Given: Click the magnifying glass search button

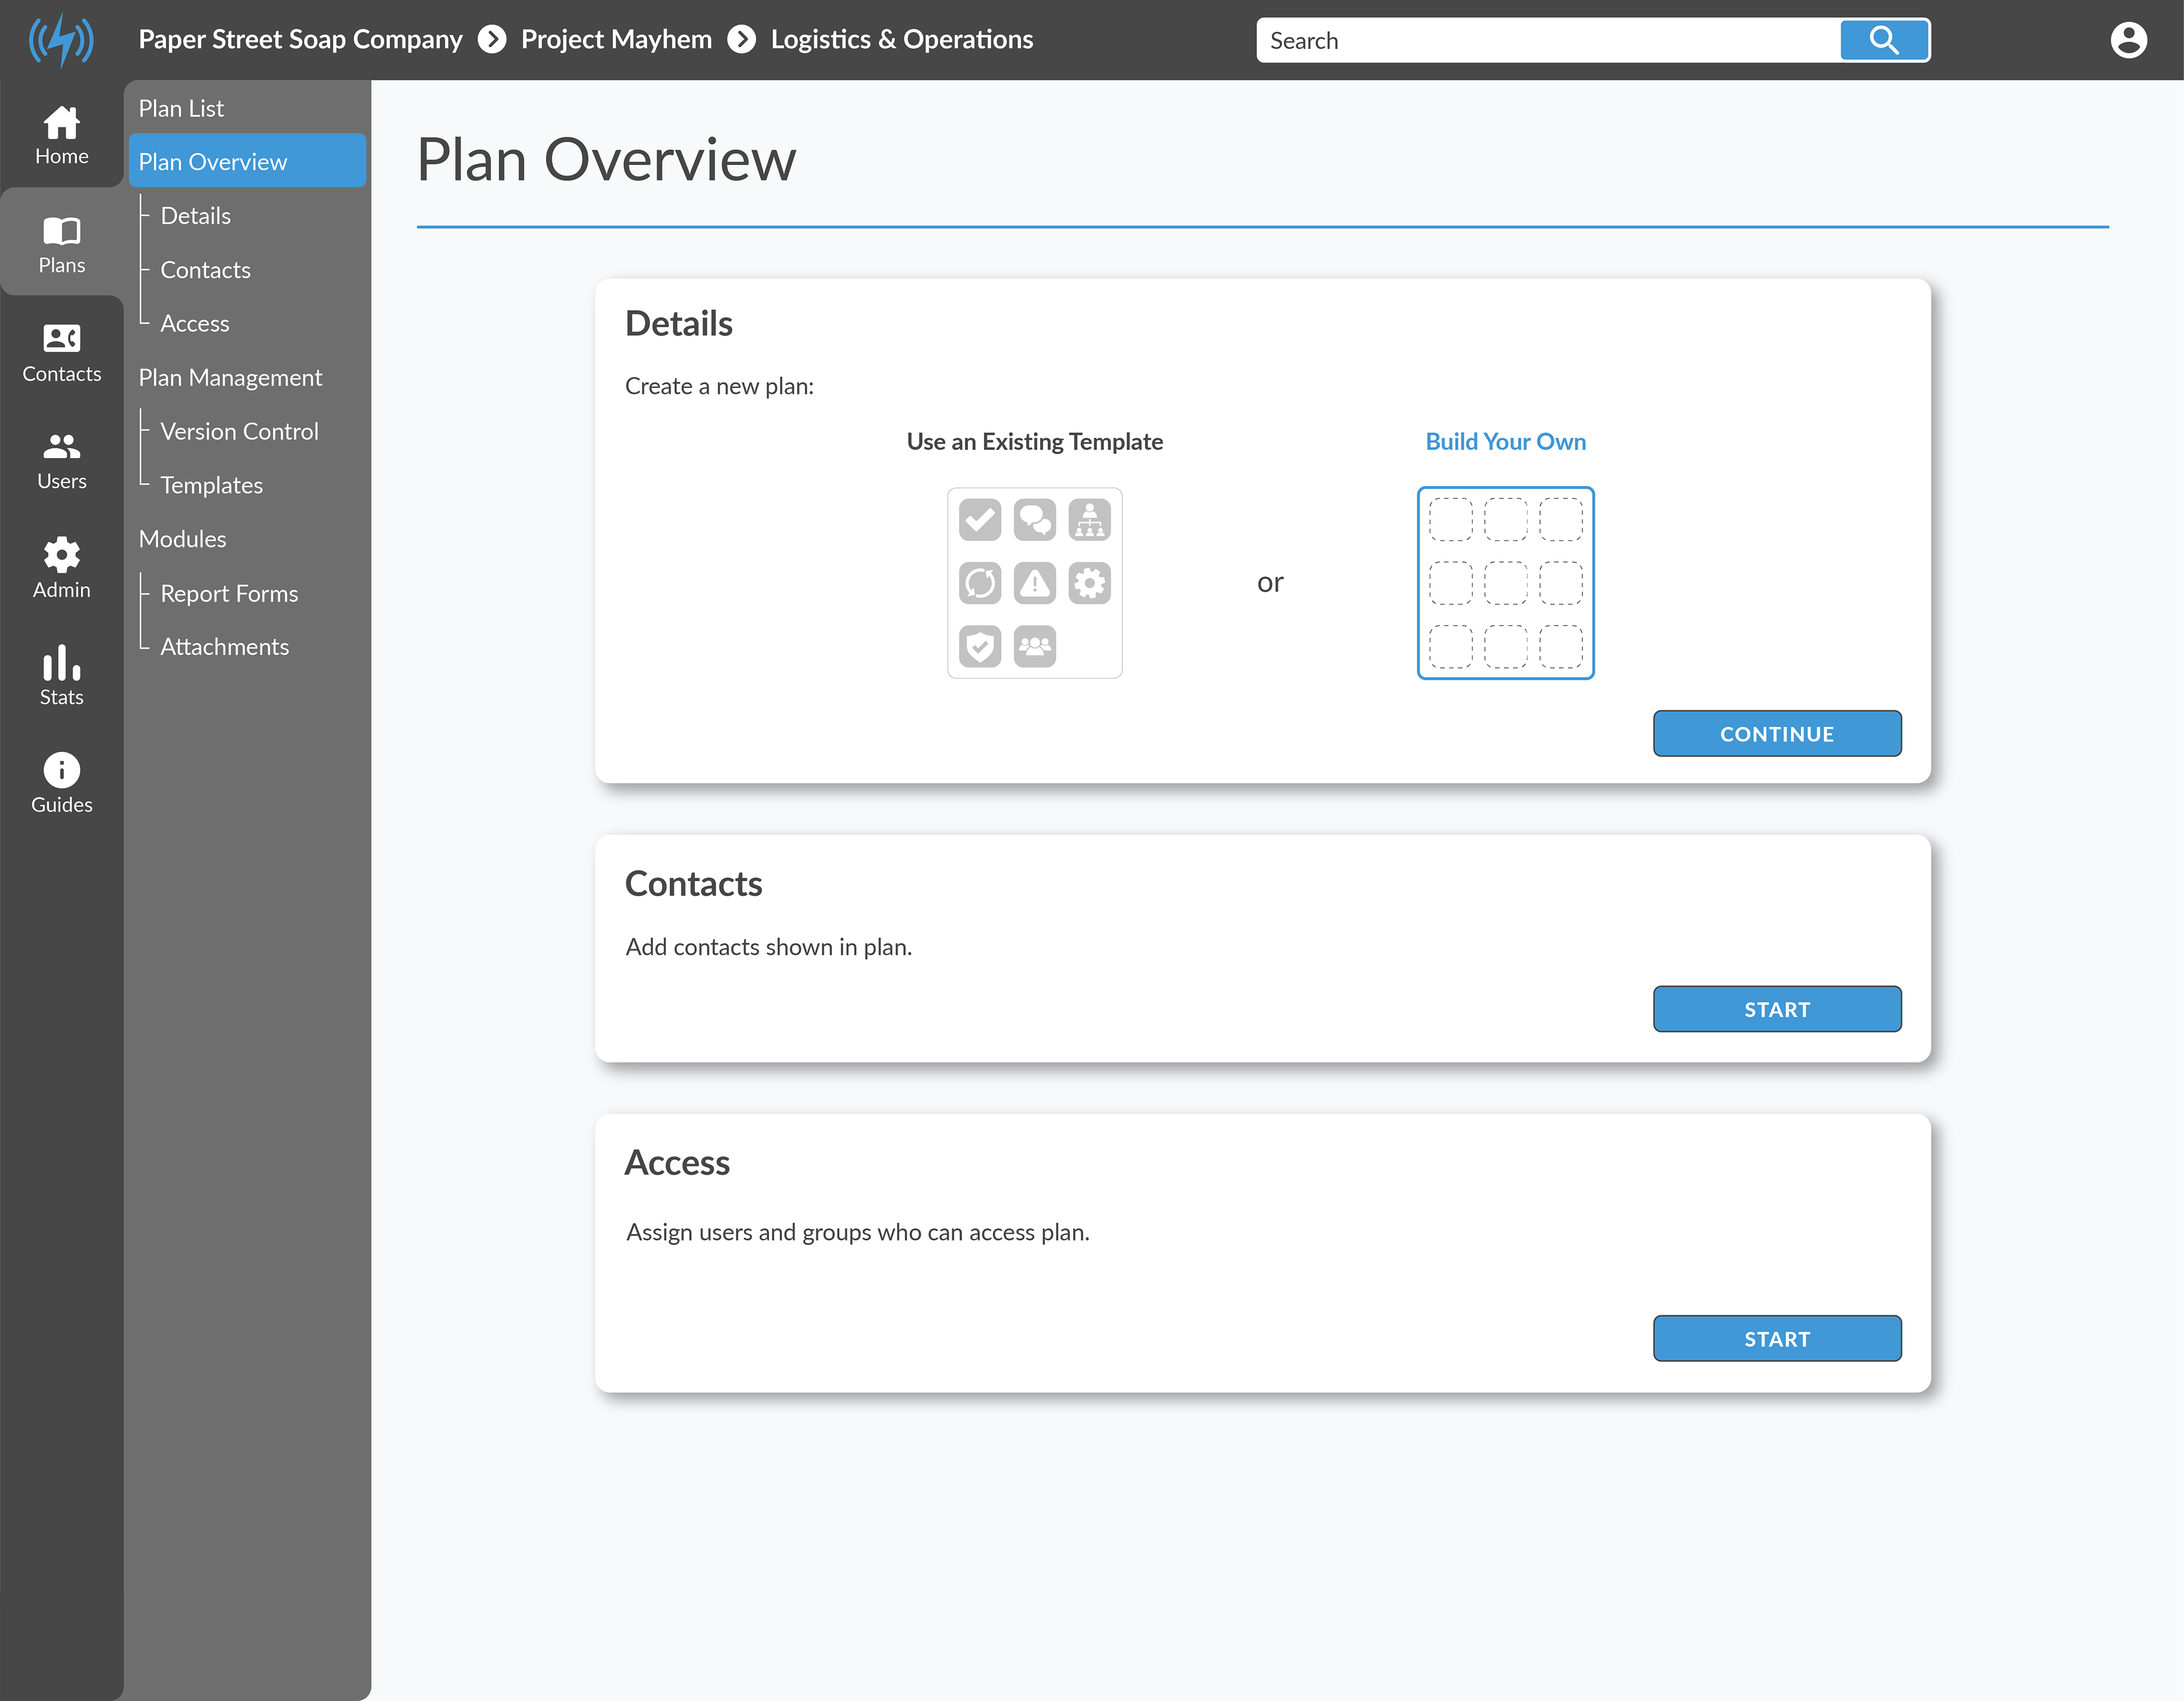Looking at the screenshot, I should coord(1884,40).
